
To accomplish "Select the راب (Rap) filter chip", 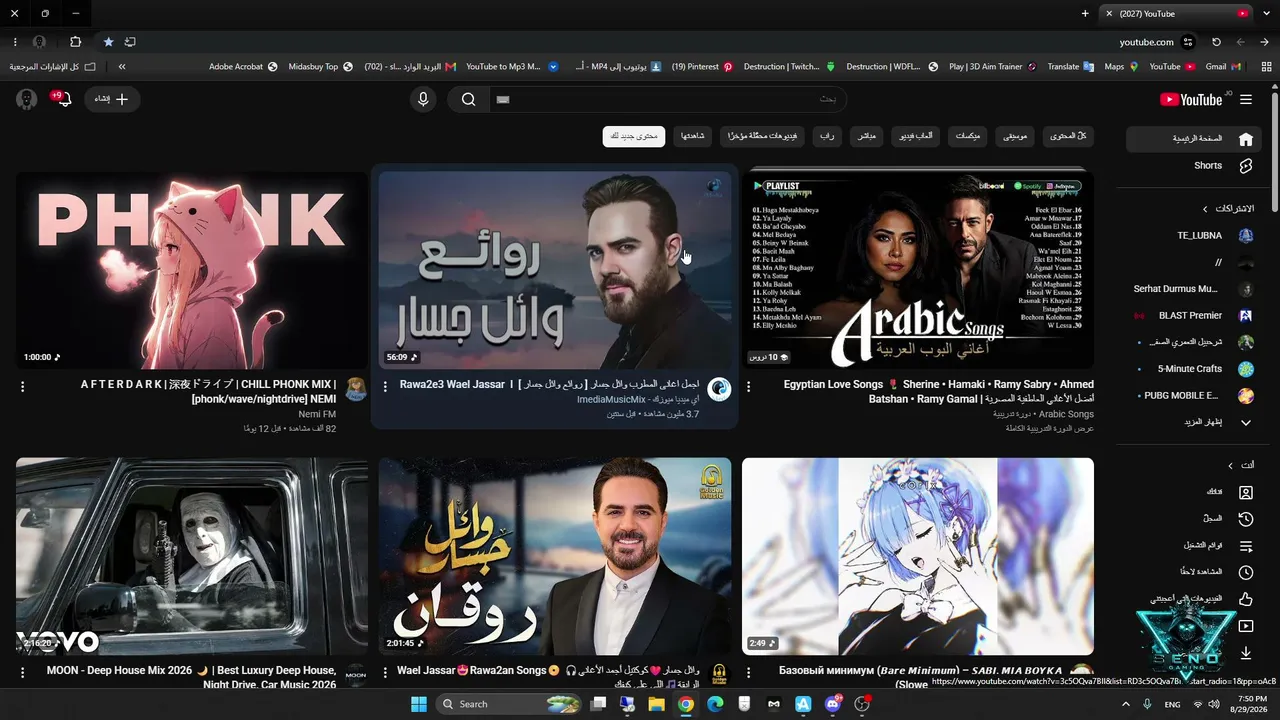I will [x=827, y=136].
